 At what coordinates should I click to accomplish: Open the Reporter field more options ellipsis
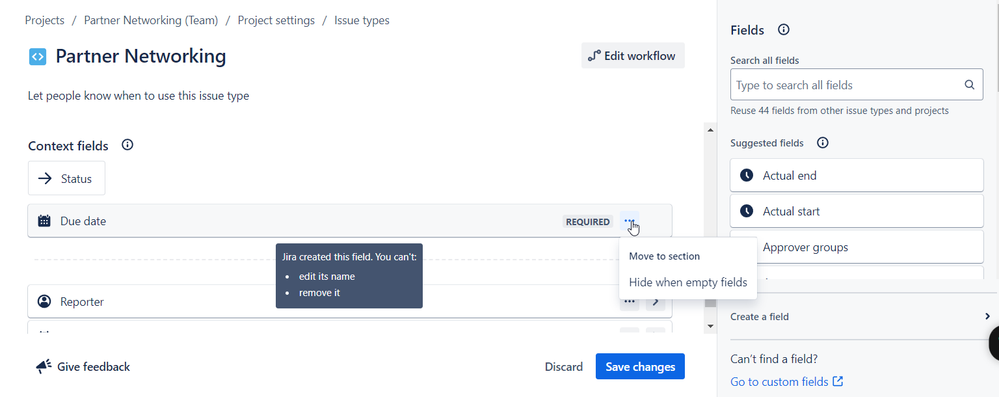click(x=629, y=301)
